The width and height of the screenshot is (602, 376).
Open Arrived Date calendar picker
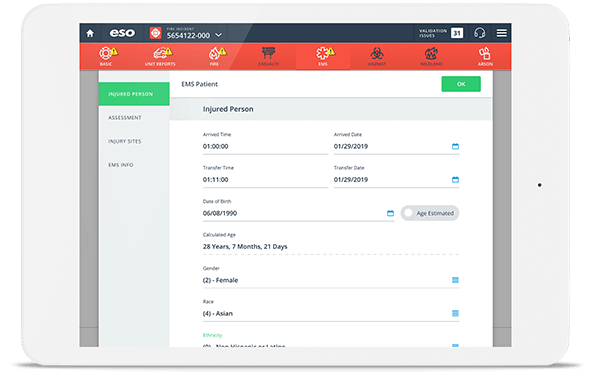click(455, 146)
